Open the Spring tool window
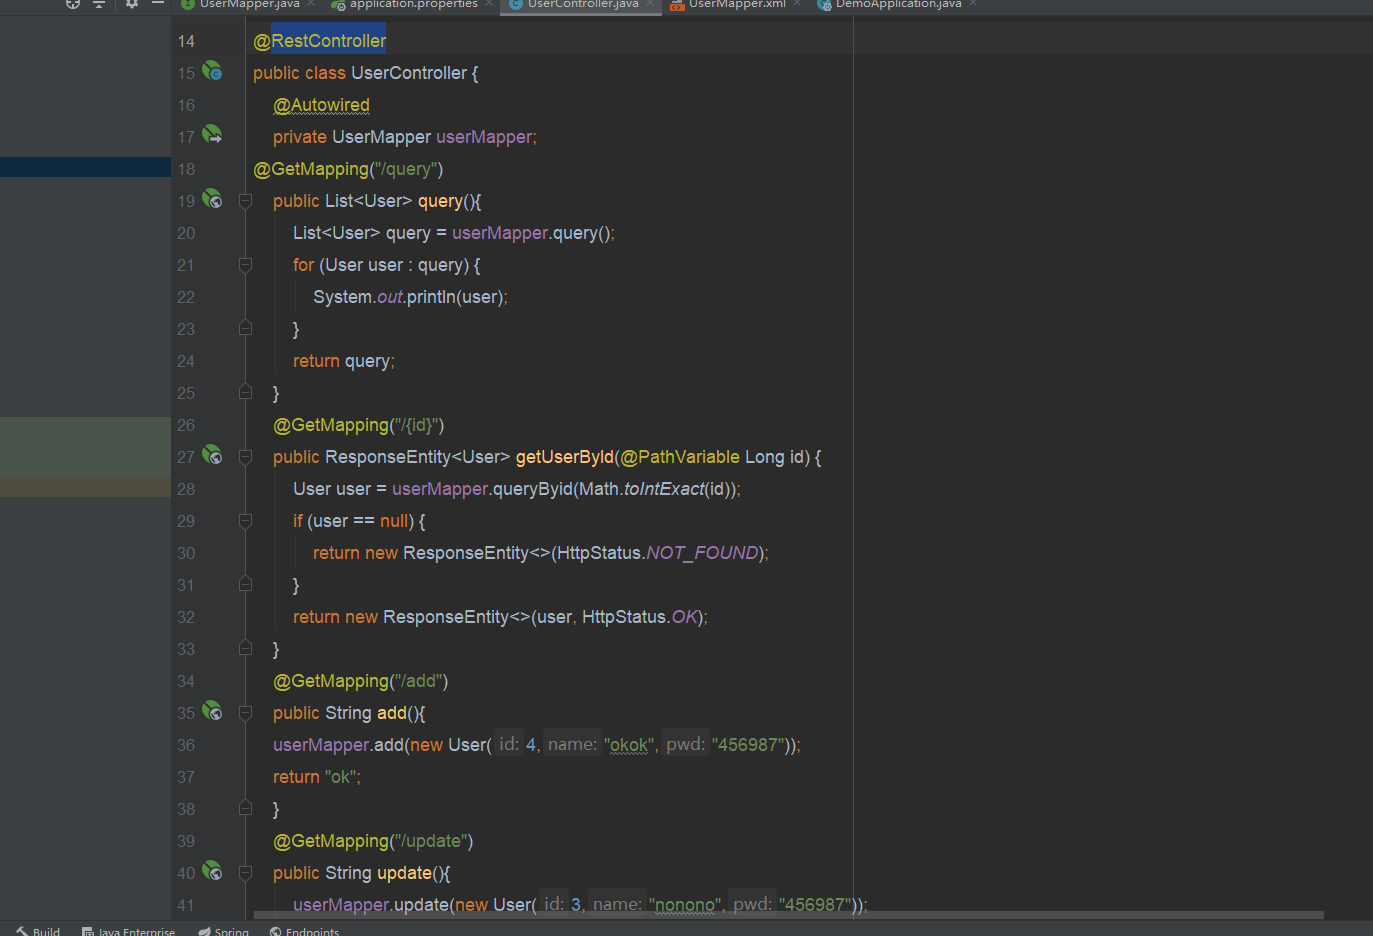Image resolution: width=1373 pixels, height=936 pixels. [223, 931]
